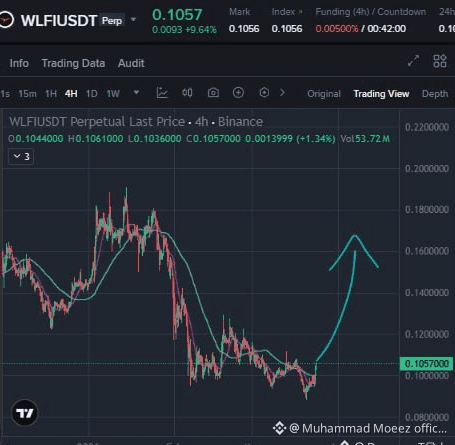The height and width of the screenshot is (445, 455).
Task: Click the candle low value L0.1036000
Action: click(x=155, y=139)
